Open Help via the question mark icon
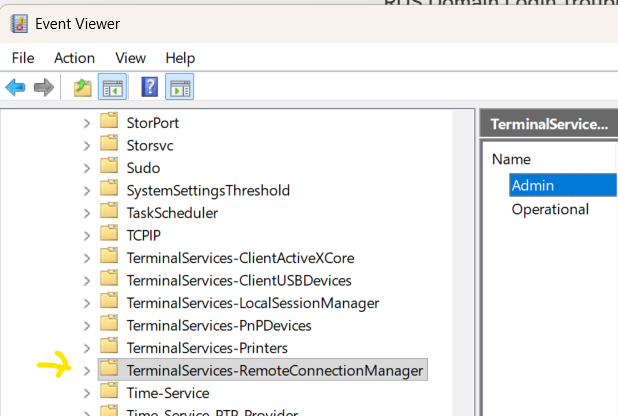This screenshot has width=618, height=416. 150,87
